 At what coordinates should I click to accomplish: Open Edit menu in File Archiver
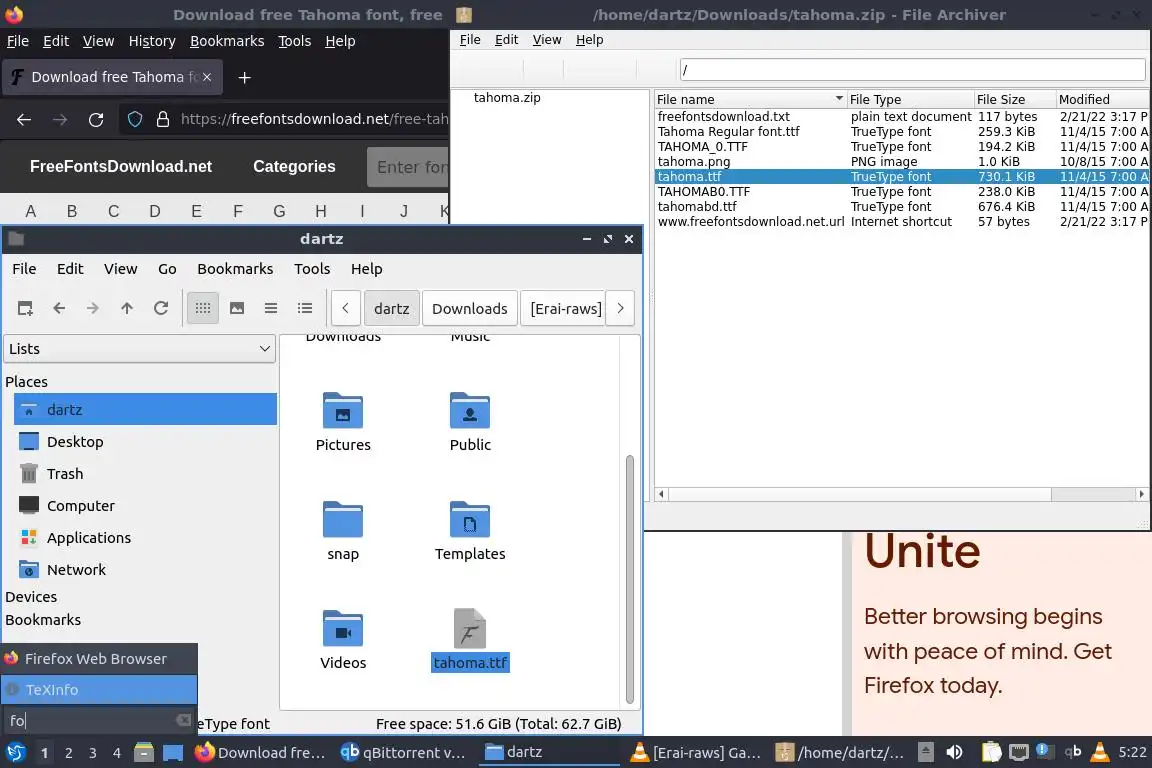tap(506, 40)
